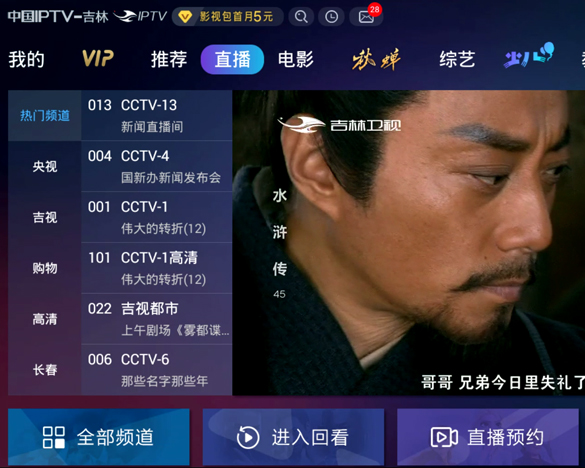Screen dimensions: 585x468
Task: Choose the 吉视 channel category
Action: pyautogui.click(x=45, y=217)
